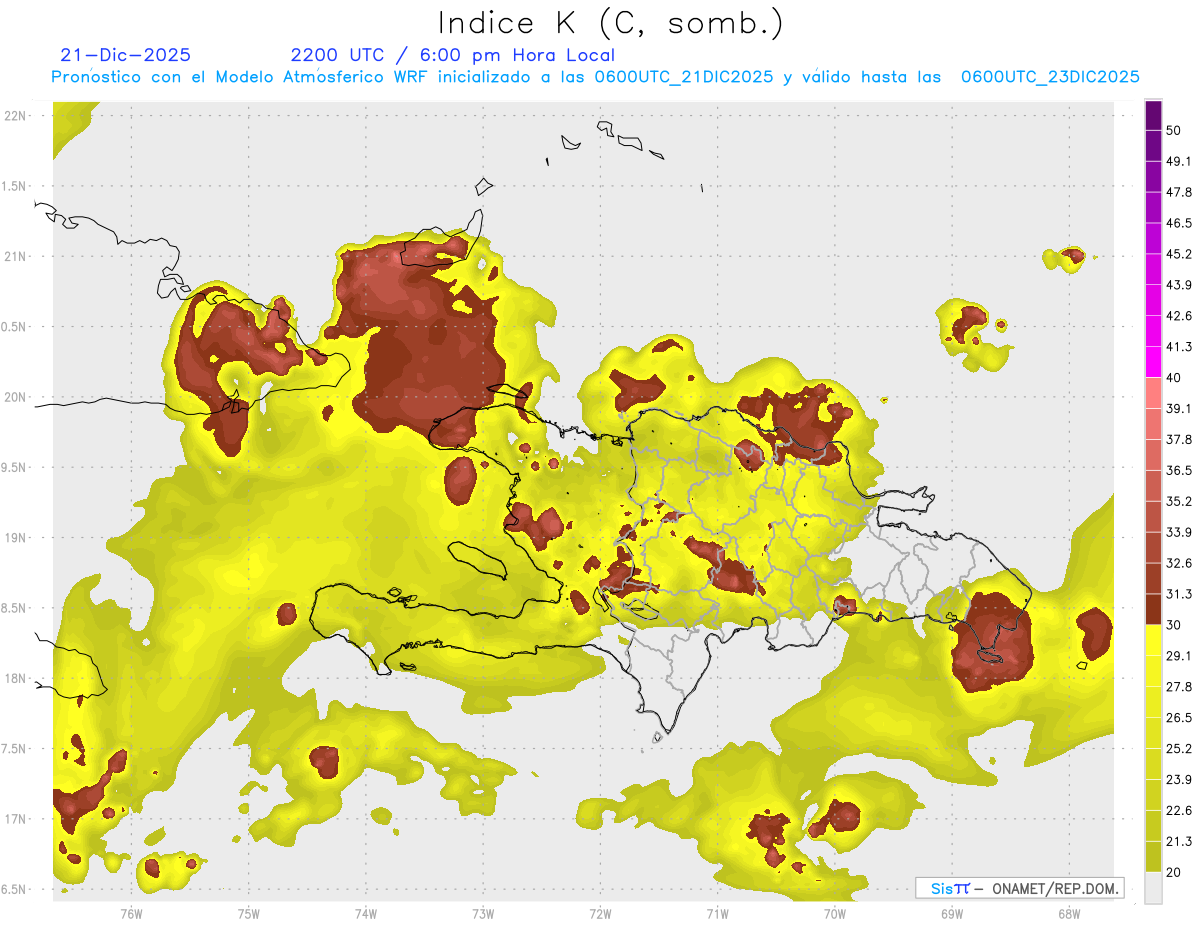Image resolution: width=1200 pixels, height=927 pixels.
Task: Click the colorbar value 40
Action: pyautogui.click(x=1174, y=378)
